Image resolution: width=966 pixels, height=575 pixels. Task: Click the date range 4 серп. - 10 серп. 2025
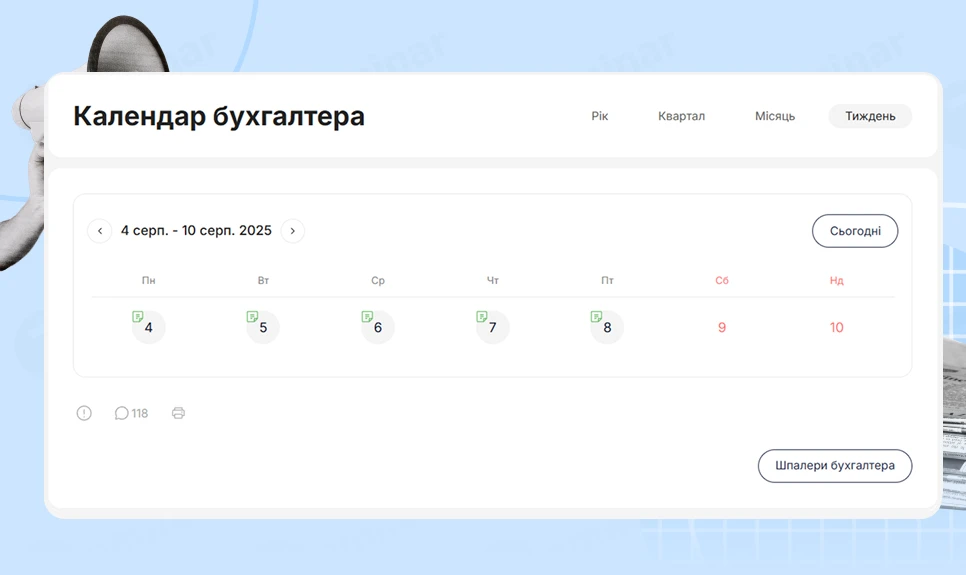point(196,230)
